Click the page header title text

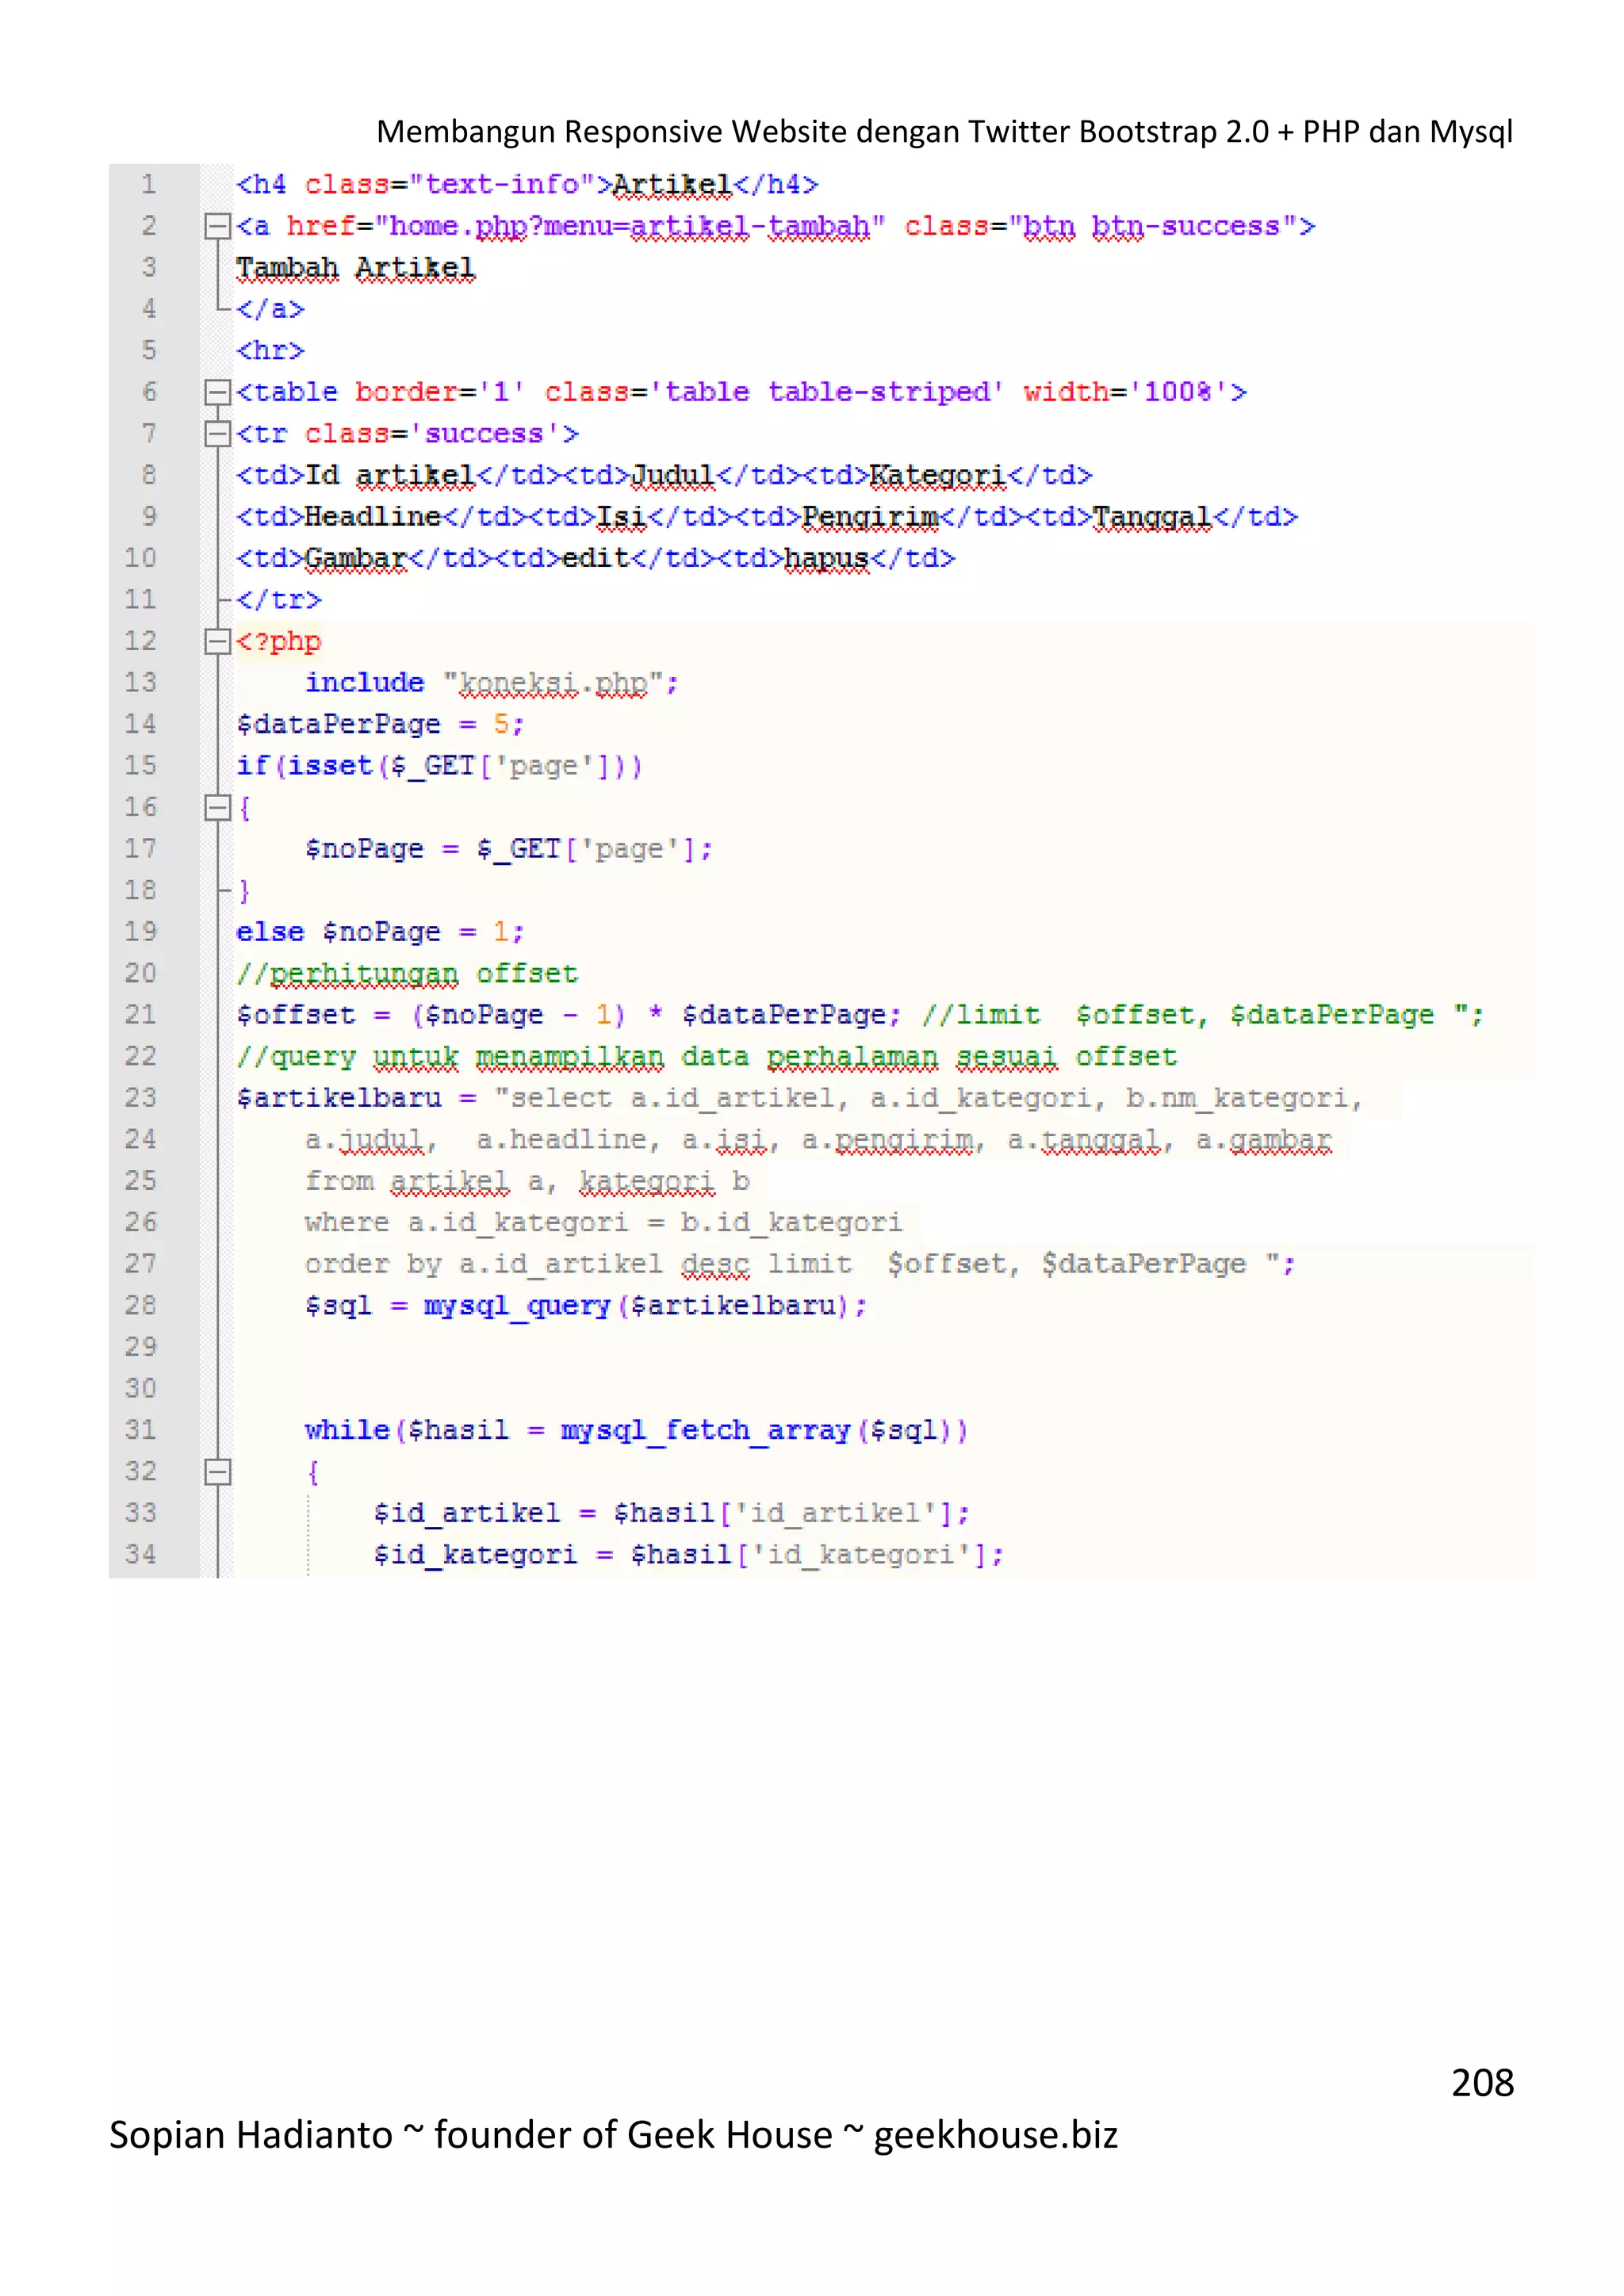click(x=944, y=131)
